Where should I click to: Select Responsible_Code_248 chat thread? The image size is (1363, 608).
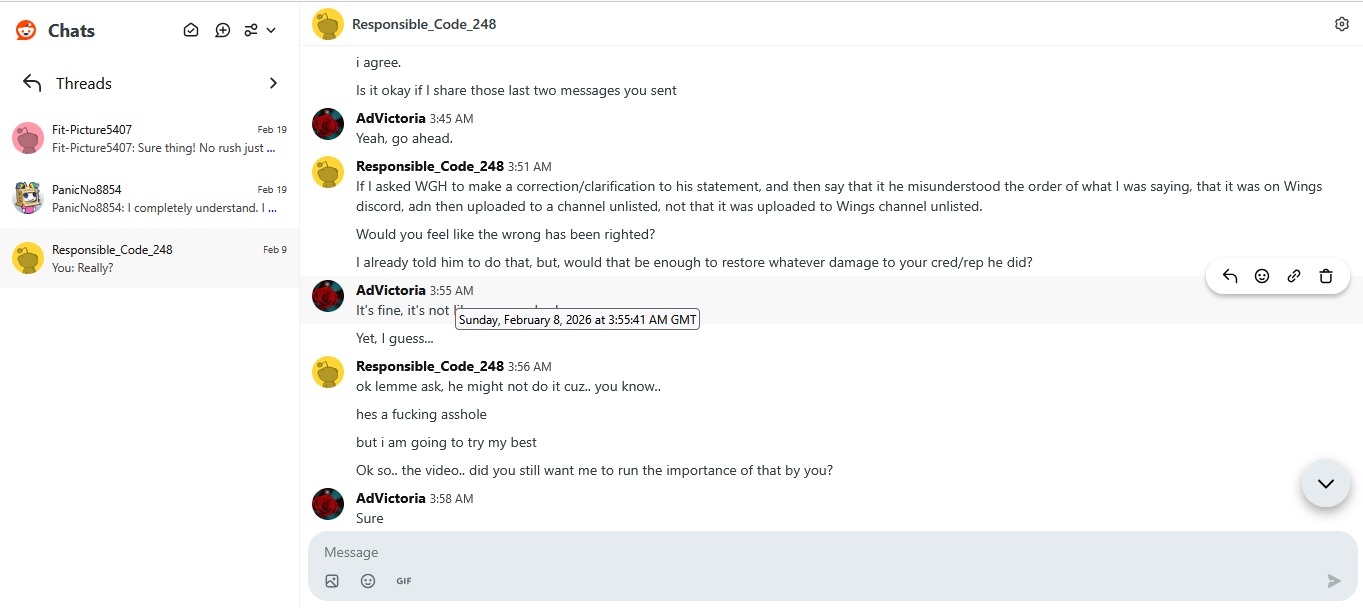(150, 258)
